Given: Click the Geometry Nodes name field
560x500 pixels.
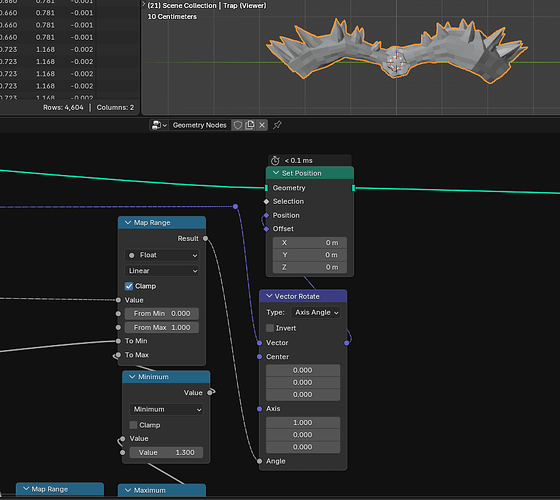Looking at the screenshot, I should [x=200, y=125].
